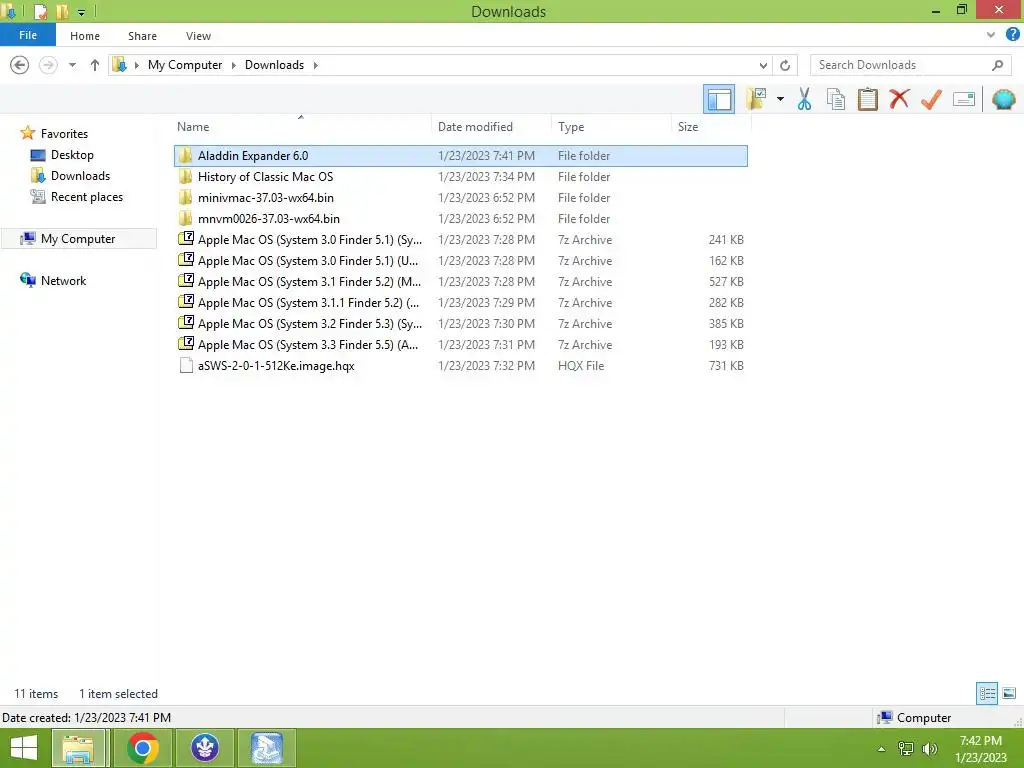Viewport: 1024px width, 768px height.
Task: Select System 3.1.1 Finder 5.2 archive
Action: [460, 302]
